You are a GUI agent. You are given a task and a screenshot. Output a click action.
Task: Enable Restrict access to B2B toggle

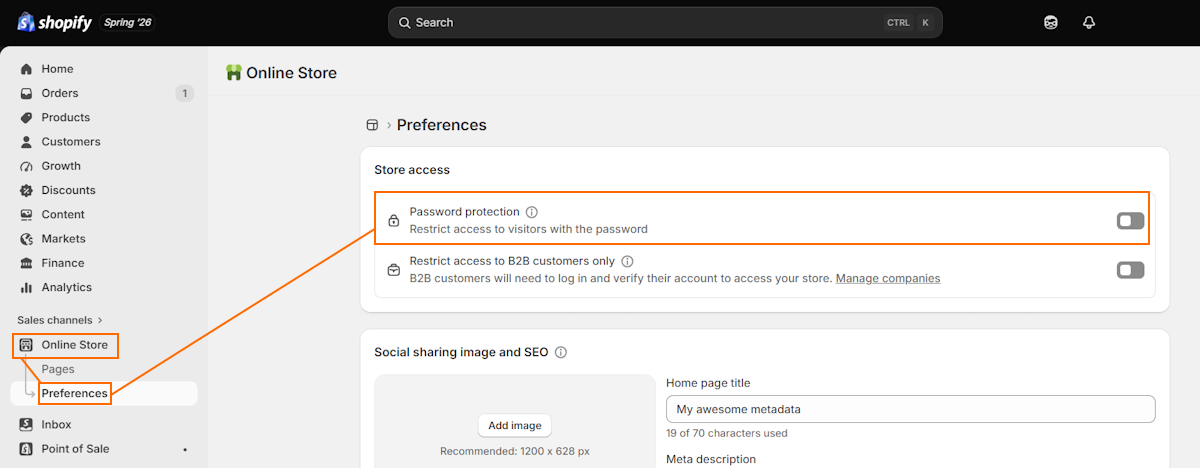[1130, 270]
